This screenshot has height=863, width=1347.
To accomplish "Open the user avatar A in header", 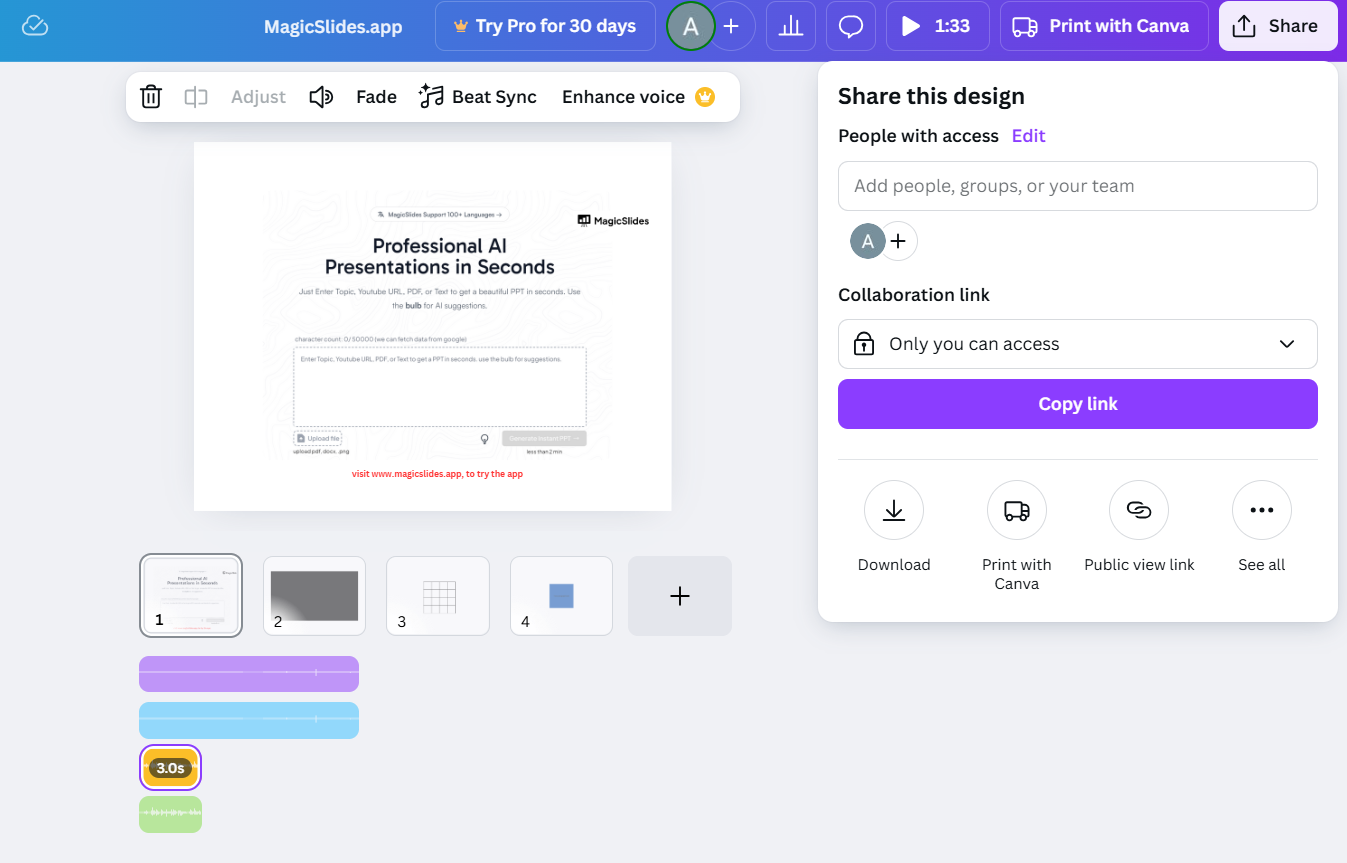I will click(x=690, y=26).
